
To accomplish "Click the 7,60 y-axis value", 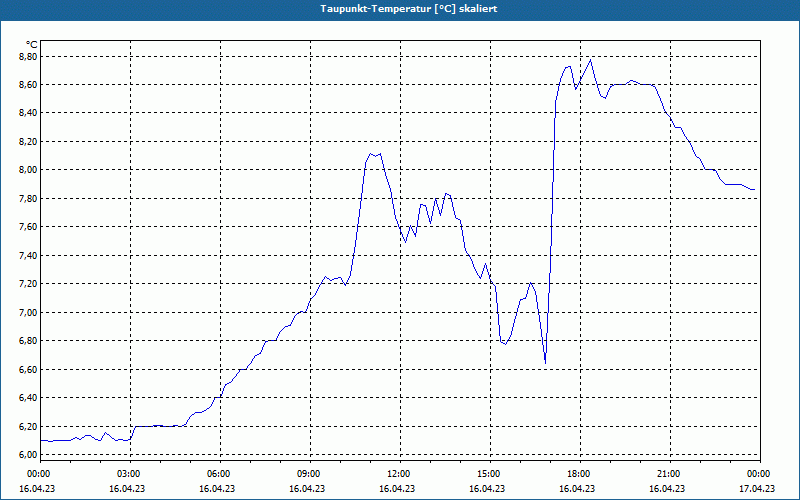I will tap(28, 227).
